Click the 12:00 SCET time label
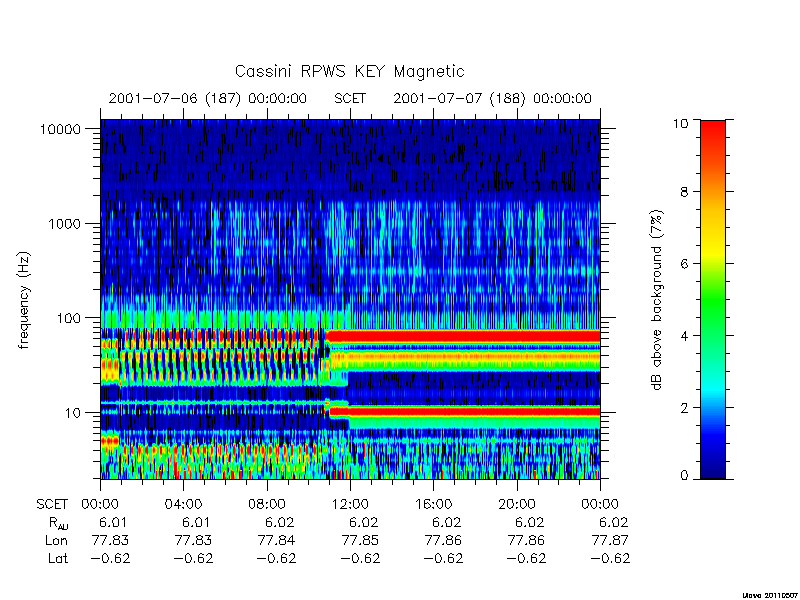The width and height of the screenshot is (800, 600). coord(350,505)
